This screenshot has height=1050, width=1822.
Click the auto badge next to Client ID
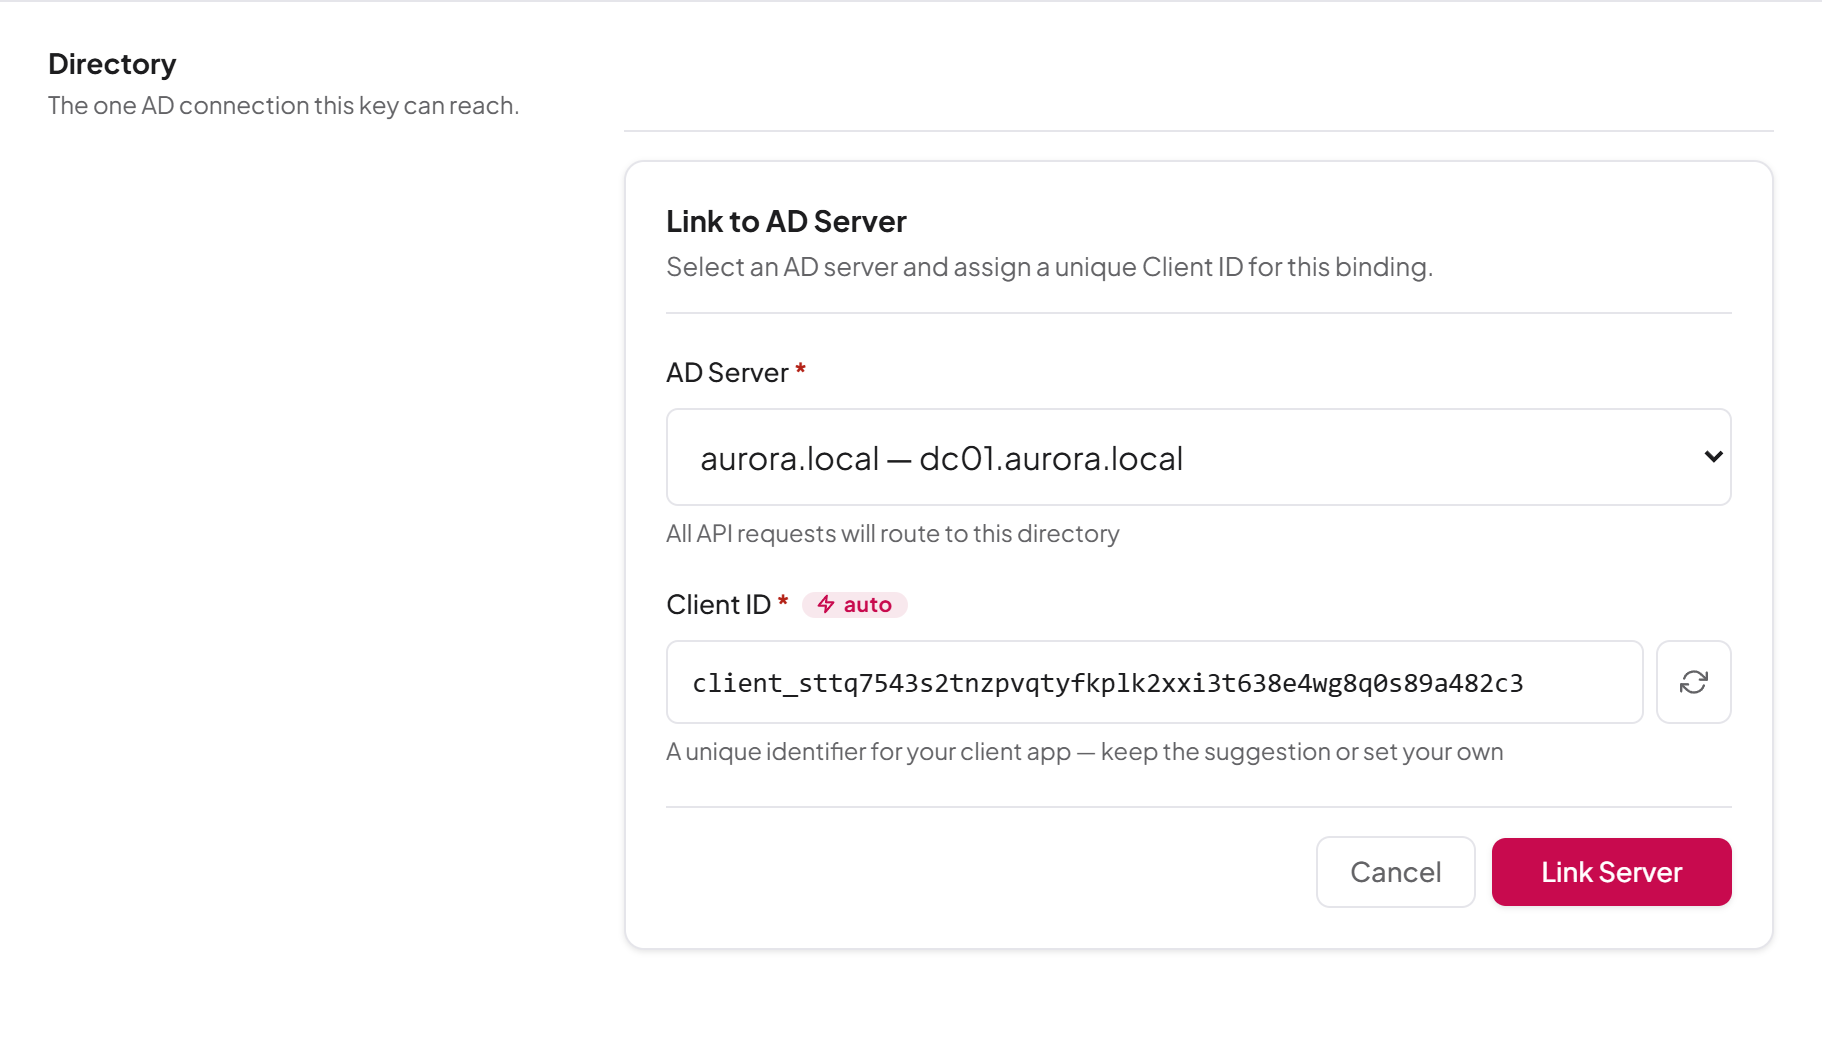[854, 605]
